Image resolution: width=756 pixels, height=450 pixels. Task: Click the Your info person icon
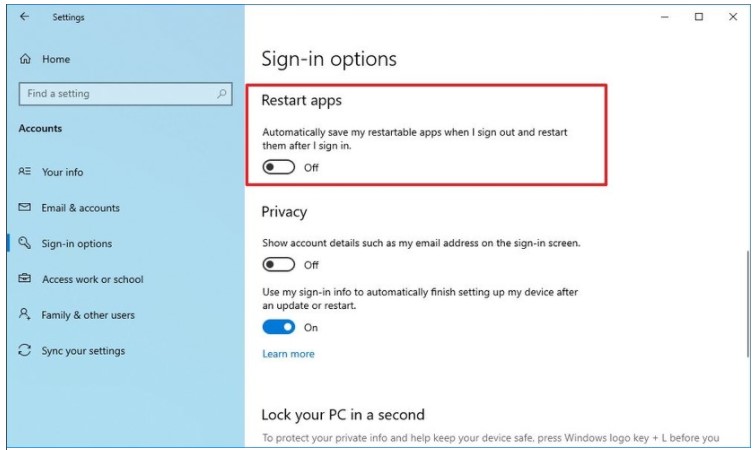(25, 172)
